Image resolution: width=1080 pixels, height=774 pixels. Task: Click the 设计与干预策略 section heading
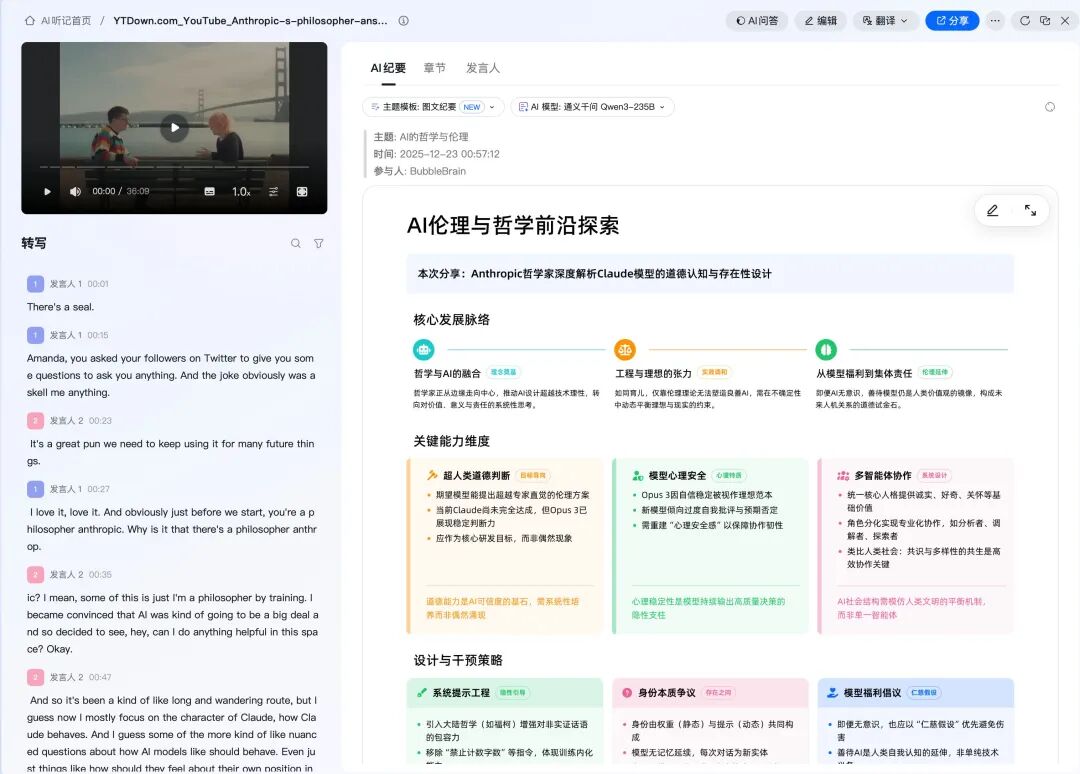[458, 660]
